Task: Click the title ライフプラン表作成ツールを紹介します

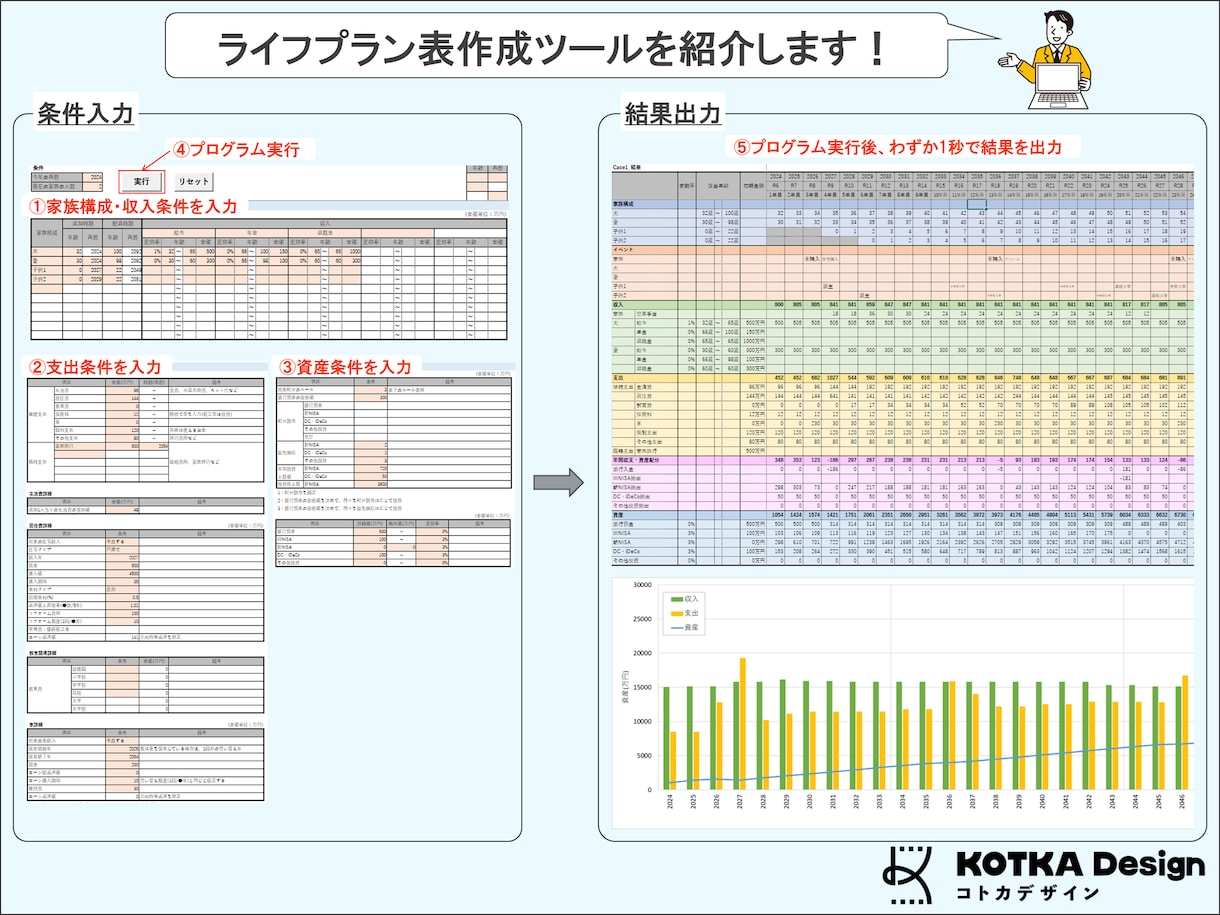Action: (x=552, y=47)
